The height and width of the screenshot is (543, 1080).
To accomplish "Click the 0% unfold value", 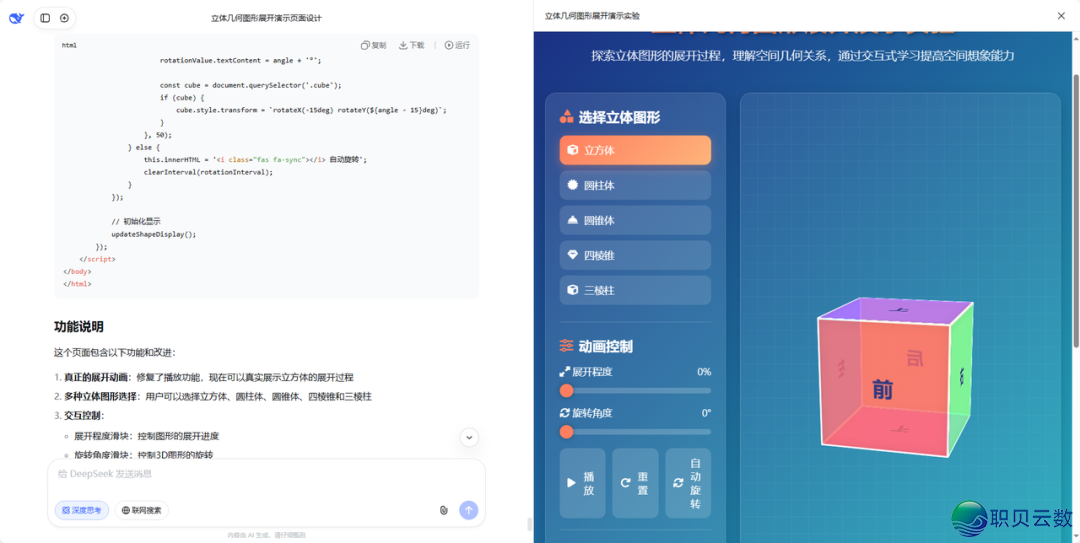I will click(x=704, y=372).
